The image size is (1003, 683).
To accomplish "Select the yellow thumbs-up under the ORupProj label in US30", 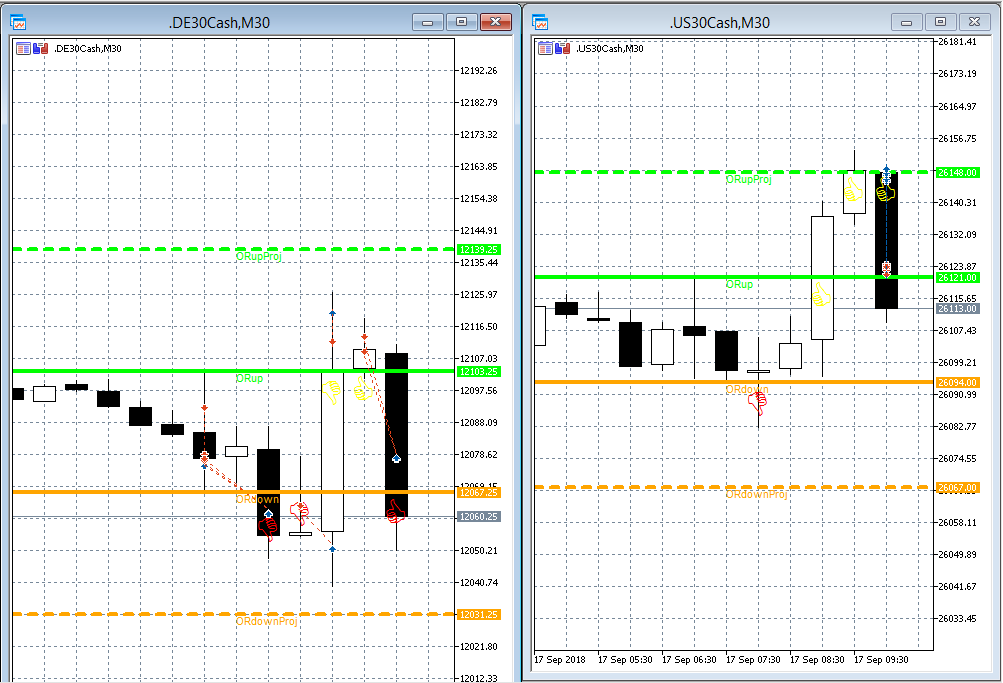I will click(853, 189).
